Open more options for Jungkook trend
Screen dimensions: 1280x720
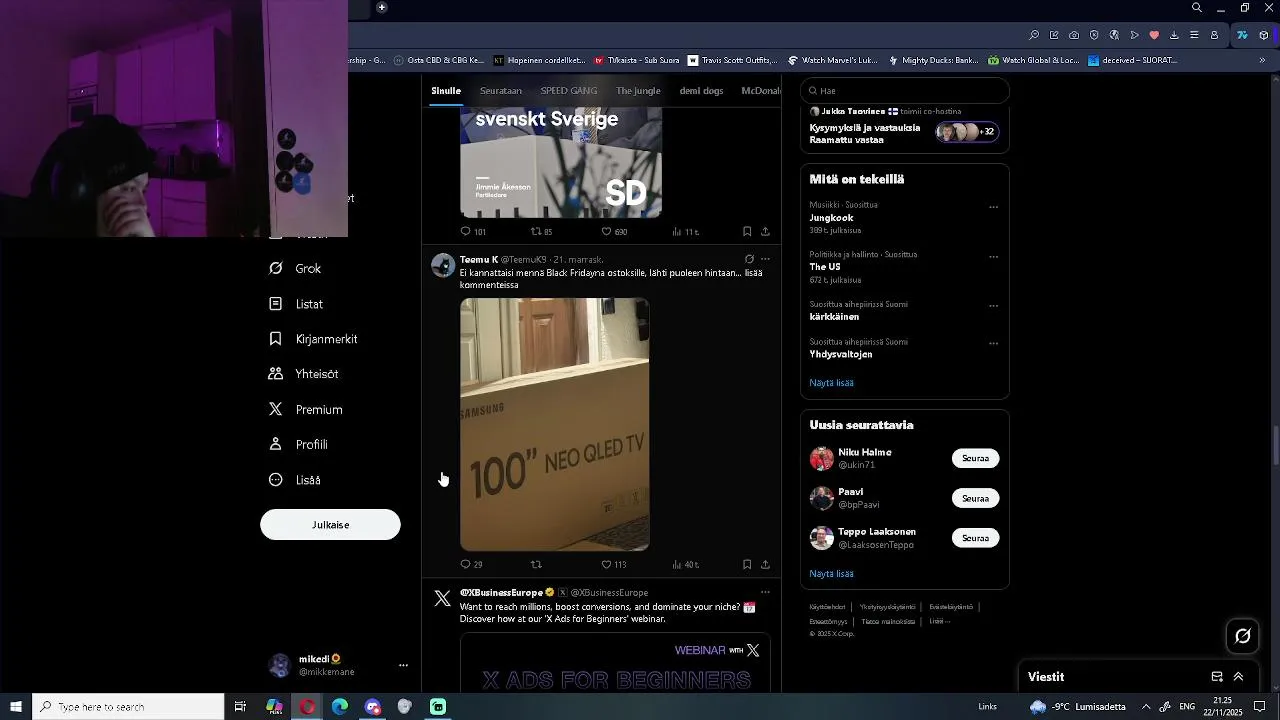993,207
